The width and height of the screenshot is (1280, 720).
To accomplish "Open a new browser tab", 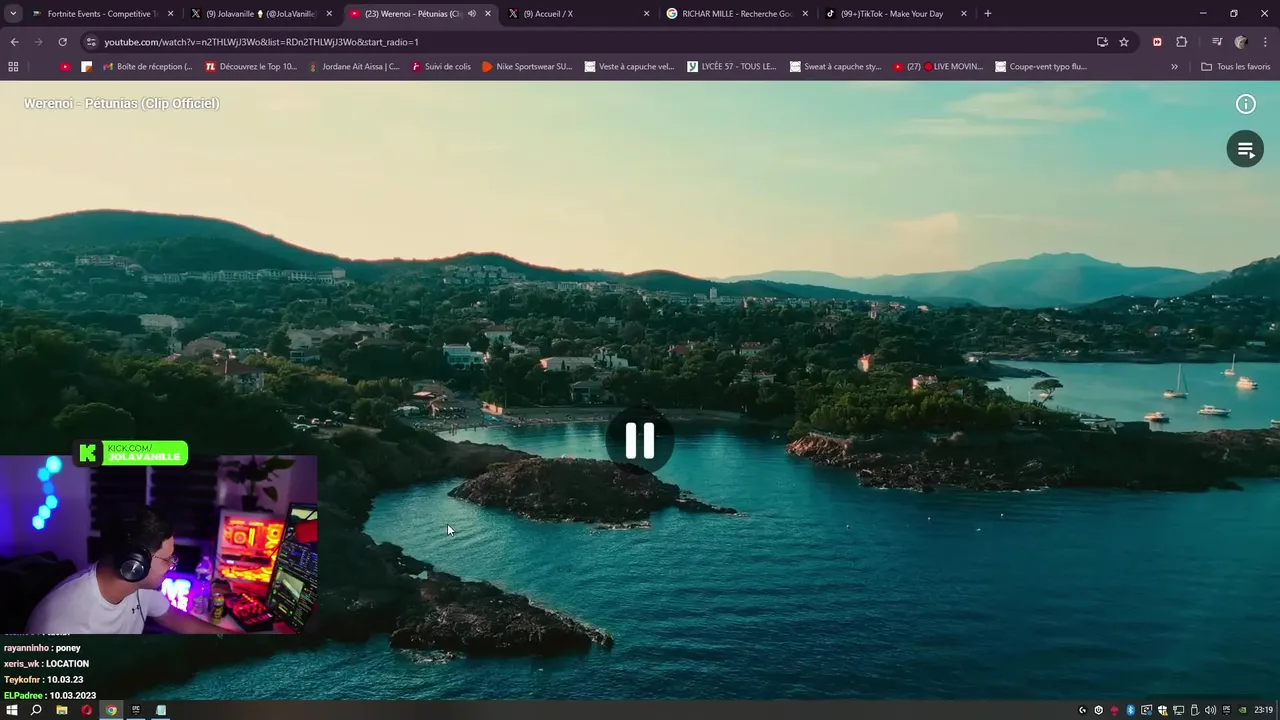I will click(988, 14).
